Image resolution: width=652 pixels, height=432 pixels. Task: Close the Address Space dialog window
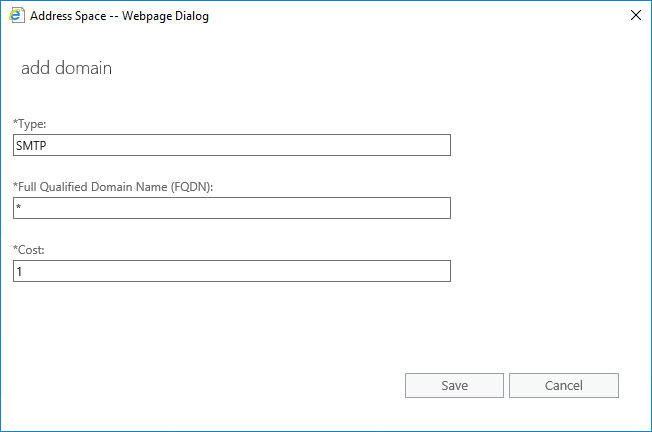click(x=635, y=15)
